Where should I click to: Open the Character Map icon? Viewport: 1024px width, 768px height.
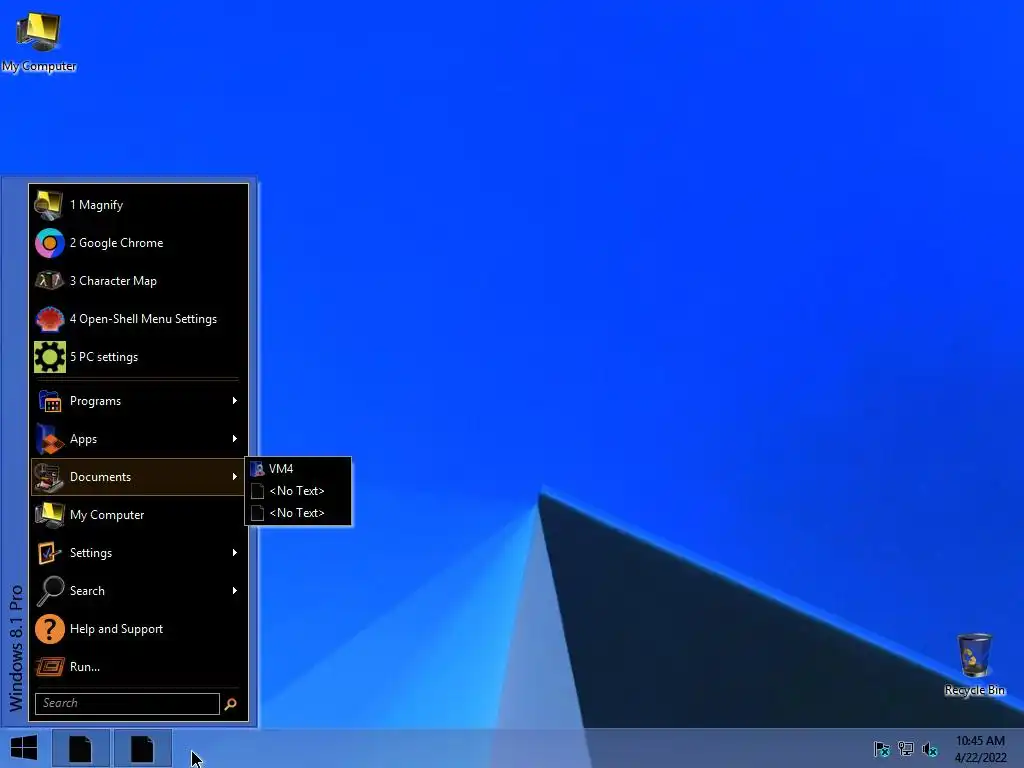tap(49, 281)
